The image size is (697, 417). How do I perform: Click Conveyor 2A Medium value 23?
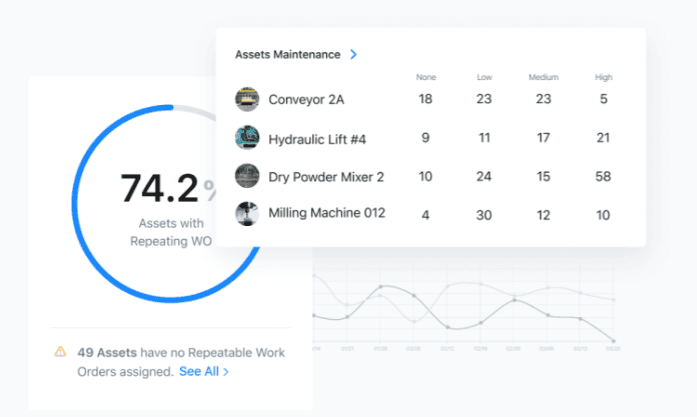click(543, 99)
